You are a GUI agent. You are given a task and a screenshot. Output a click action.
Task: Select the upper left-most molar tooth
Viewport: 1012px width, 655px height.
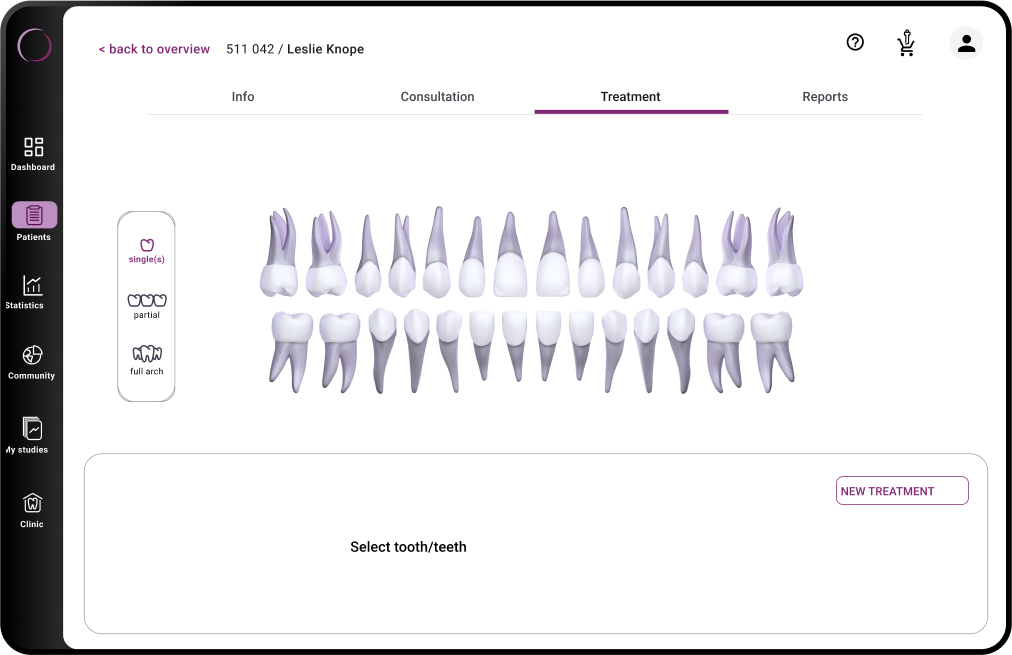(279, 256)
